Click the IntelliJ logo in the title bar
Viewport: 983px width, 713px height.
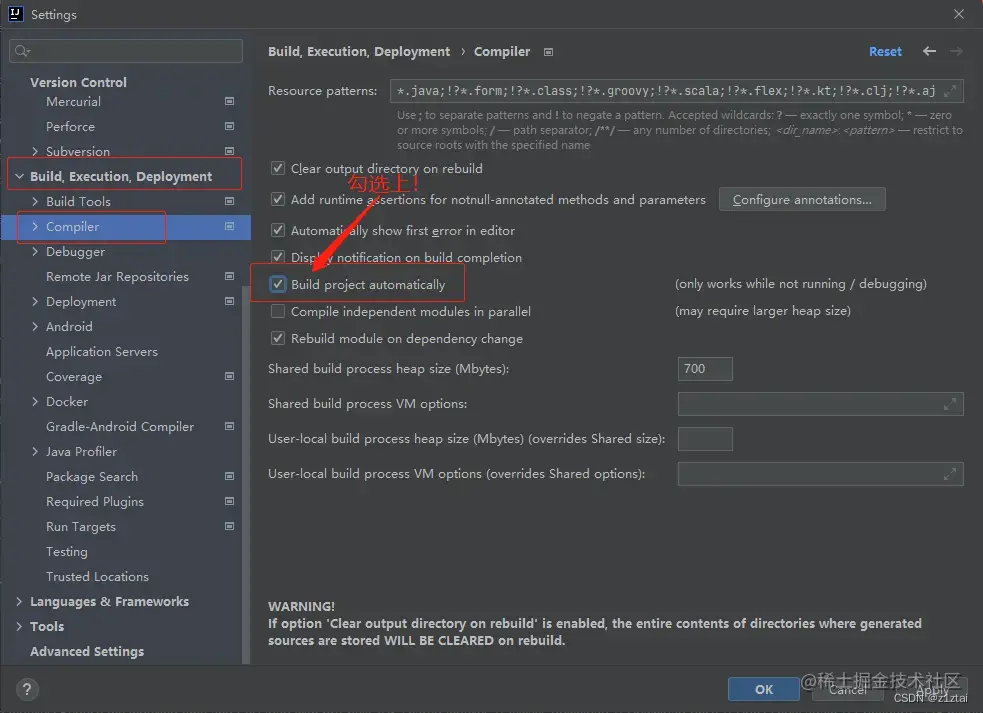click(16, 14)
